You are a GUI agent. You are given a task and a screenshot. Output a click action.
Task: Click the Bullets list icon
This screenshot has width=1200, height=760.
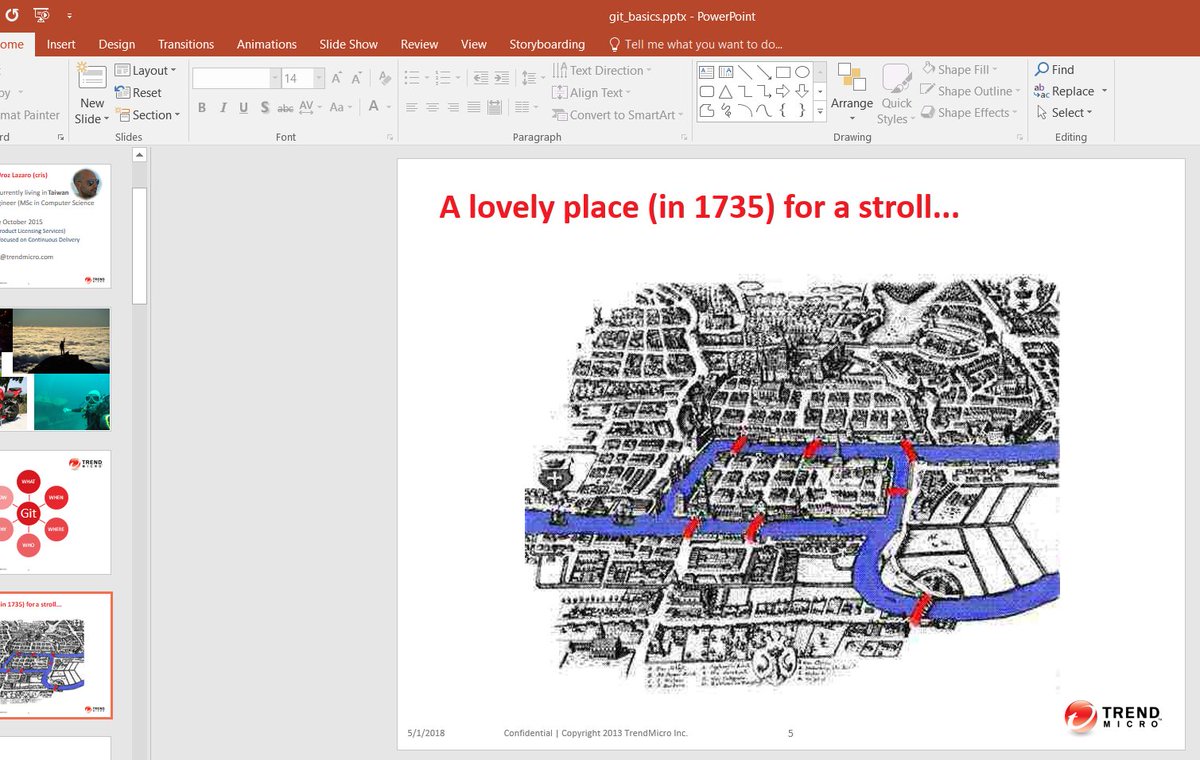tap(410, 78)
